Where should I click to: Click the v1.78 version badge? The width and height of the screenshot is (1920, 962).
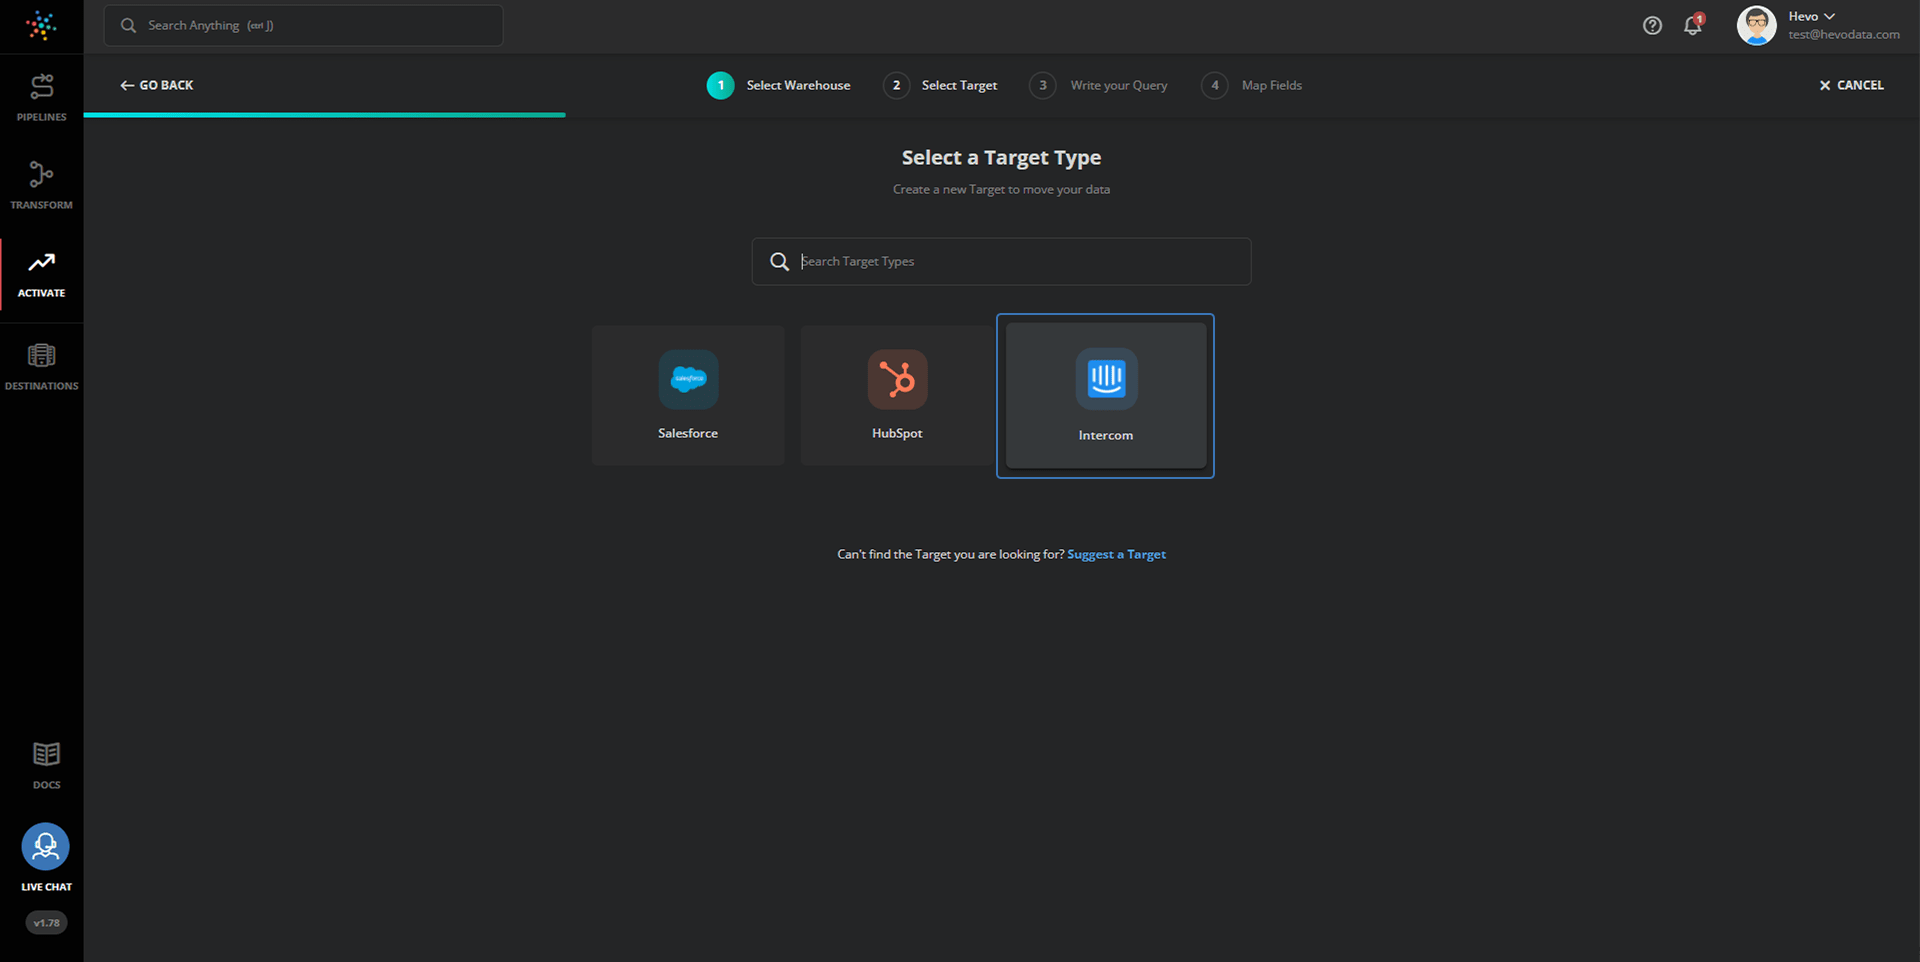click(46, 923)
